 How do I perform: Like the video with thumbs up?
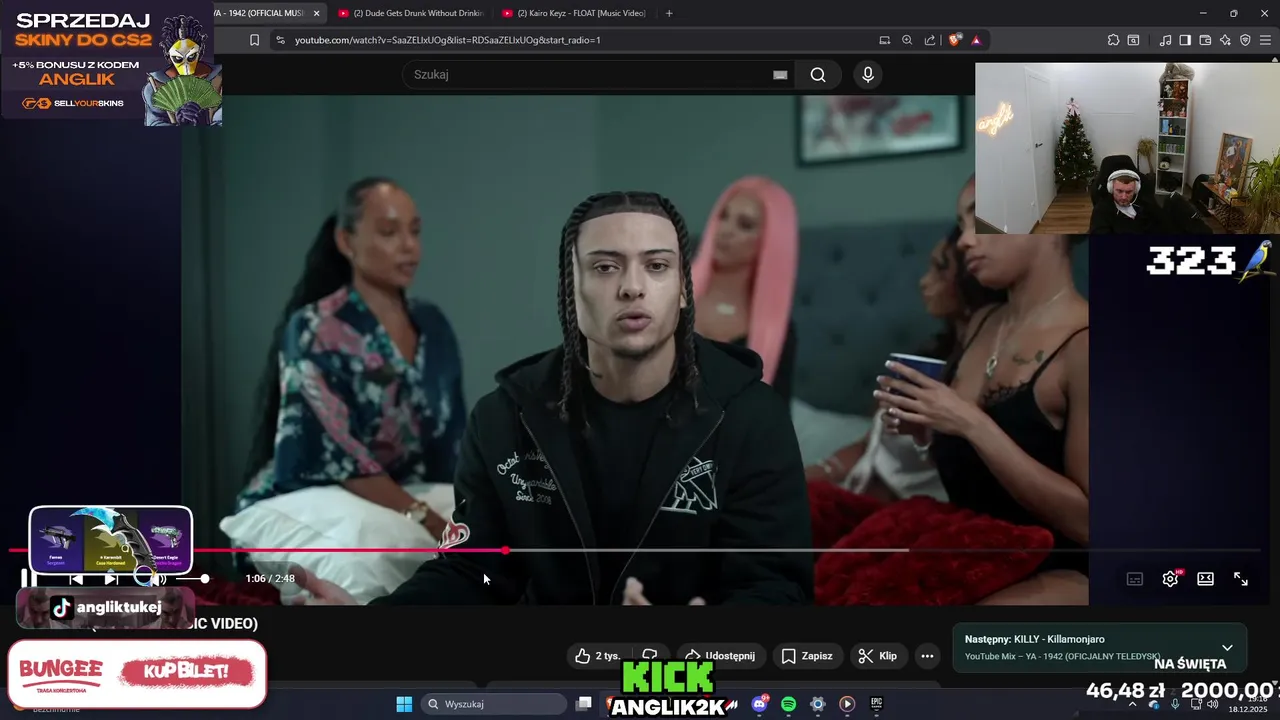597,656
